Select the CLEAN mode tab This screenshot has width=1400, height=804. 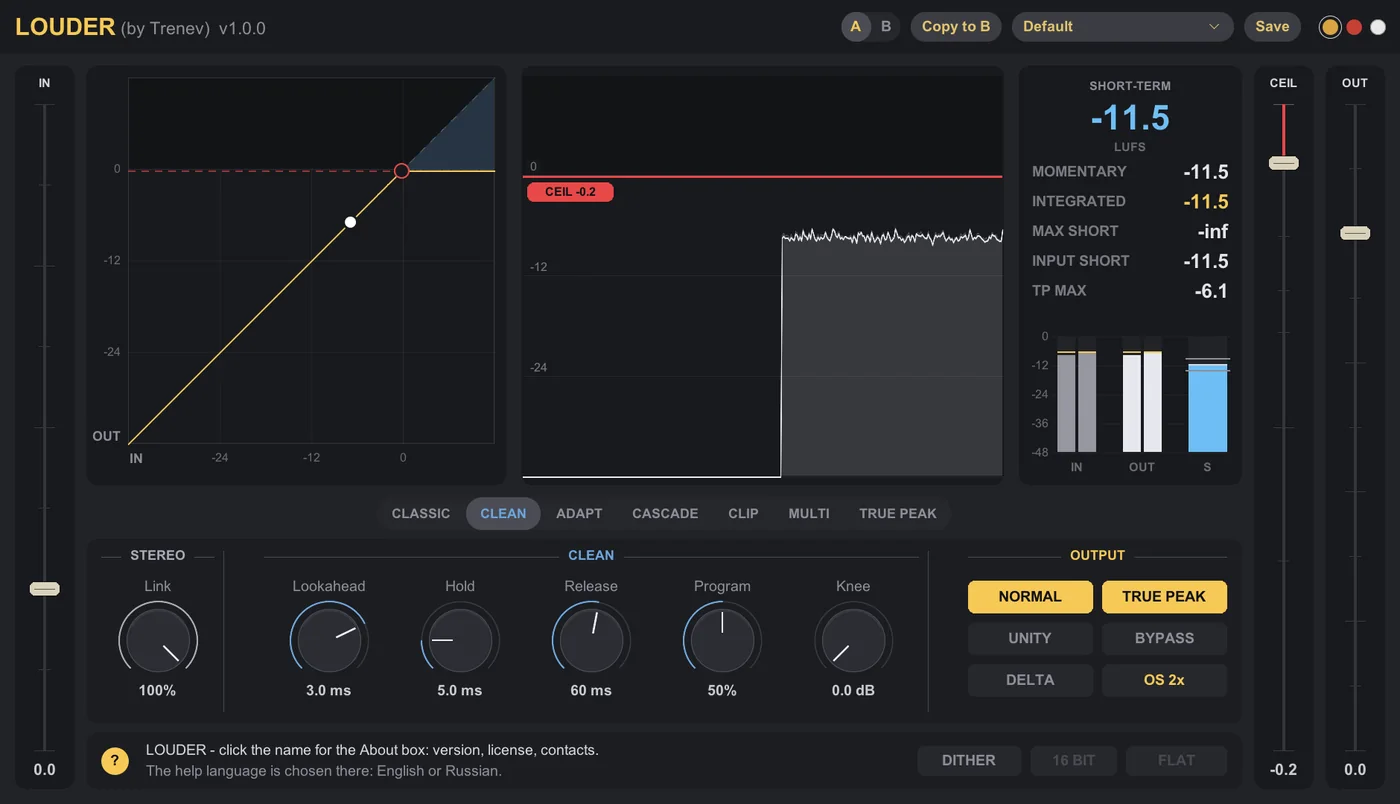tap(503, 514)
